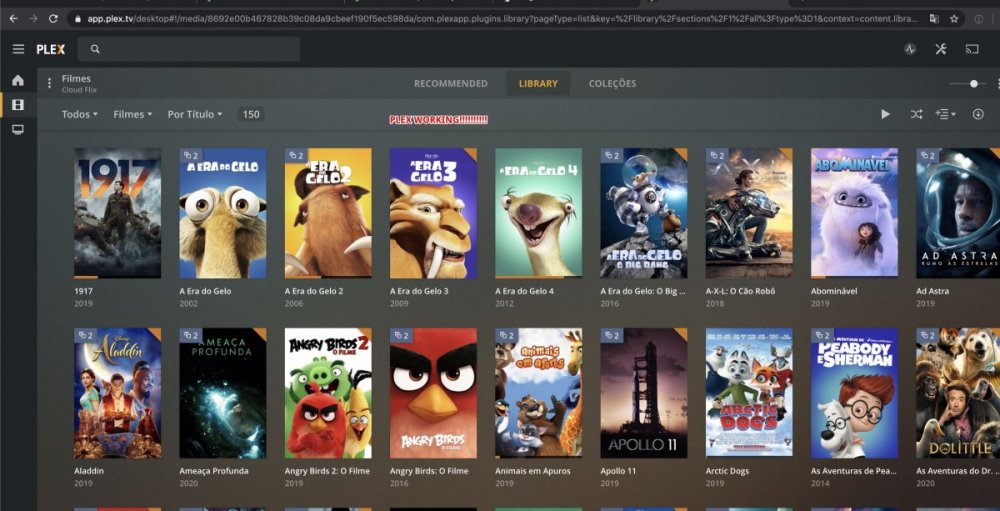Open the Ameaça Profunda poster
This screenshot has height=511, width=1000.
(223, 393)
